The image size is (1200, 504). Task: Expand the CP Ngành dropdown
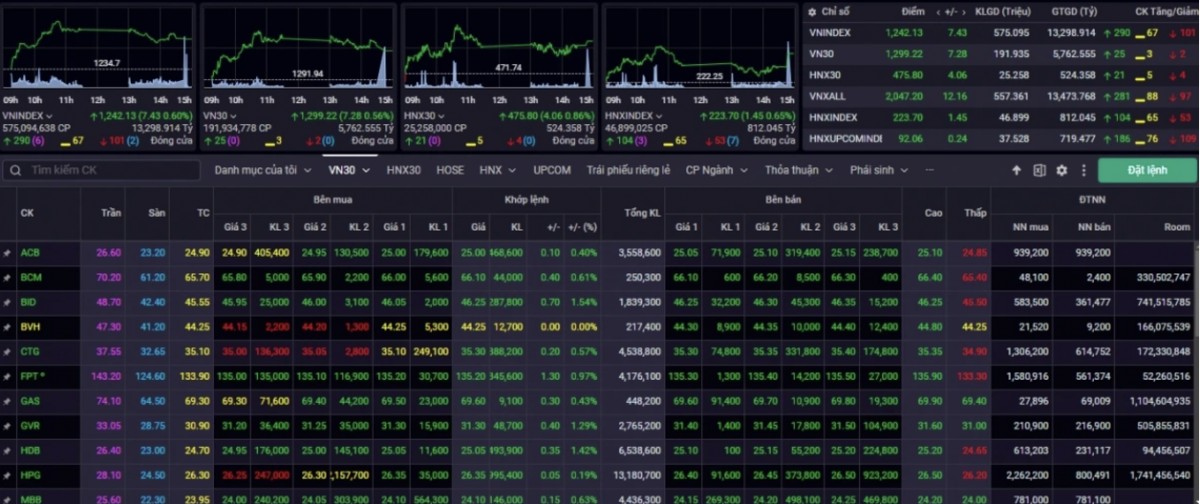716,171
